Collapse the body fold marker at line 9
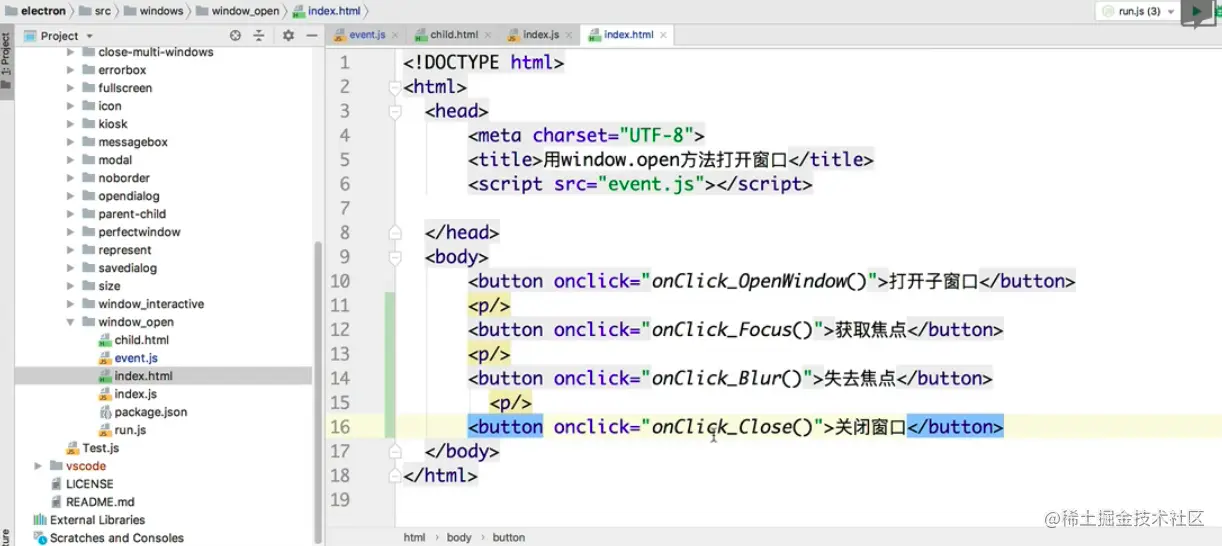The width and height of the screenshot is (1222, 546). click(x=395, y=257)
